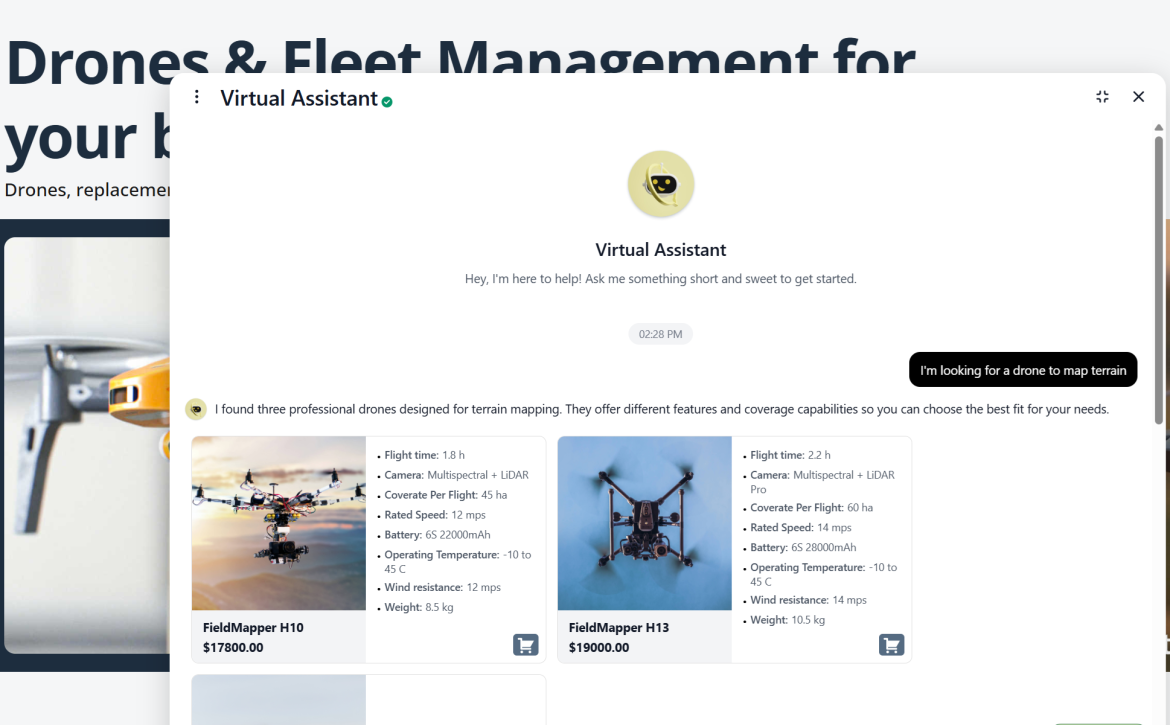
Task: Click 'Weight: 8.5 kg' spec
Action: [x=419, y=607]
